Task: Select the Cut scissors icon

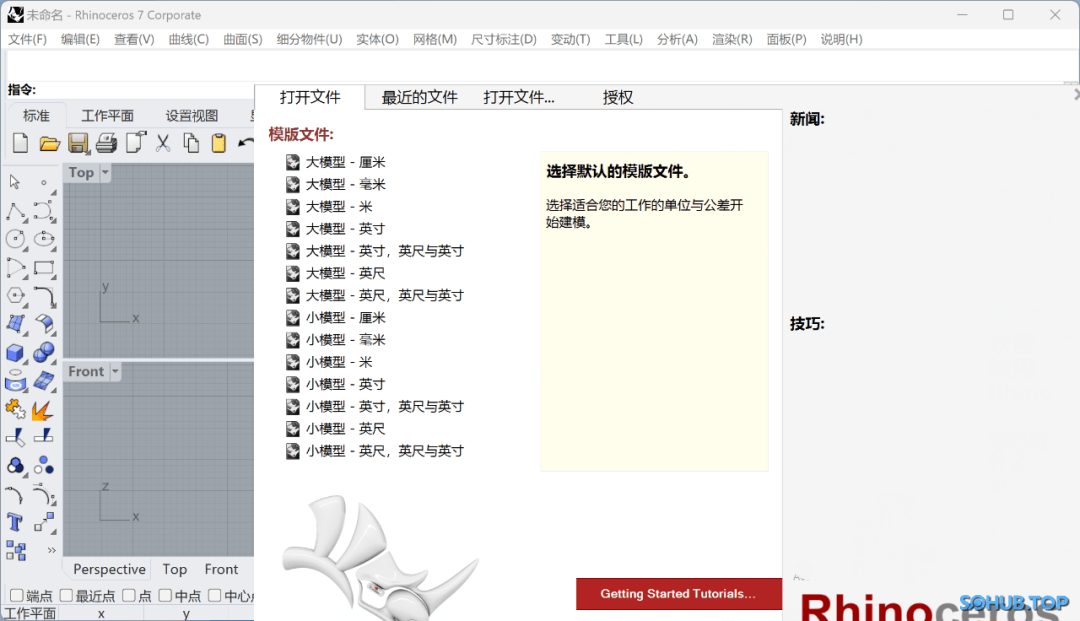Action: pos(162,143)
